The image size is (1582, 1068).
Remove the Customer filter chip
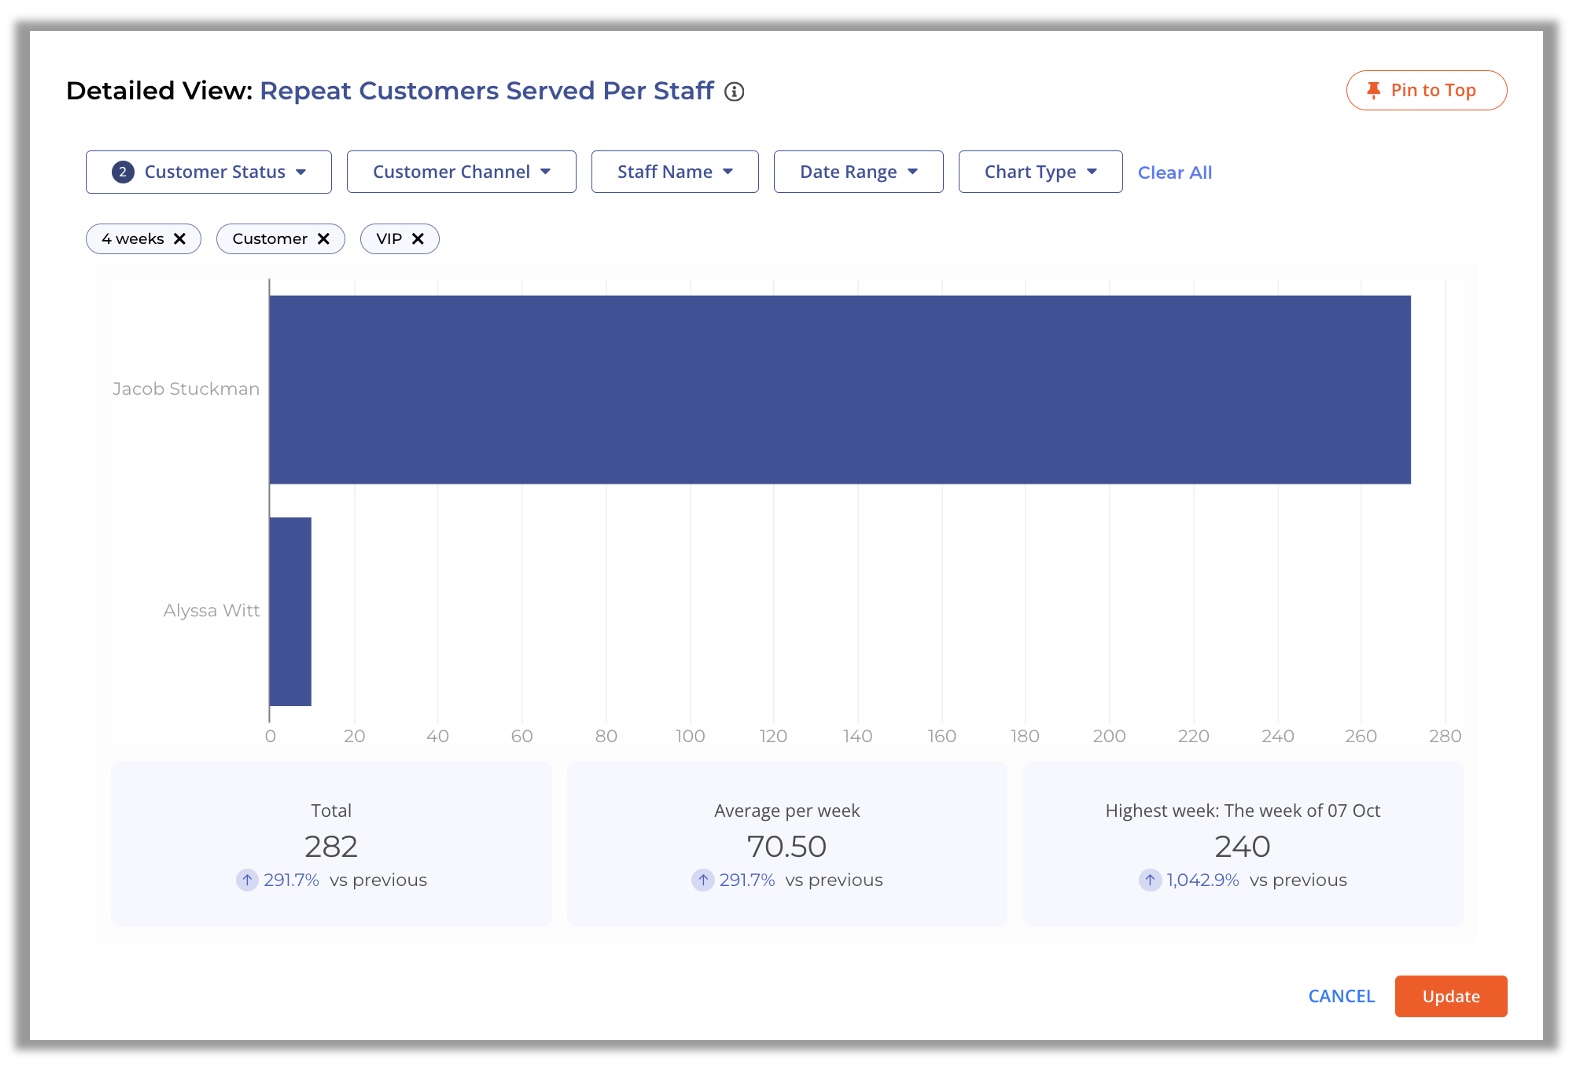pyautogui.click(x=323, y=239)
